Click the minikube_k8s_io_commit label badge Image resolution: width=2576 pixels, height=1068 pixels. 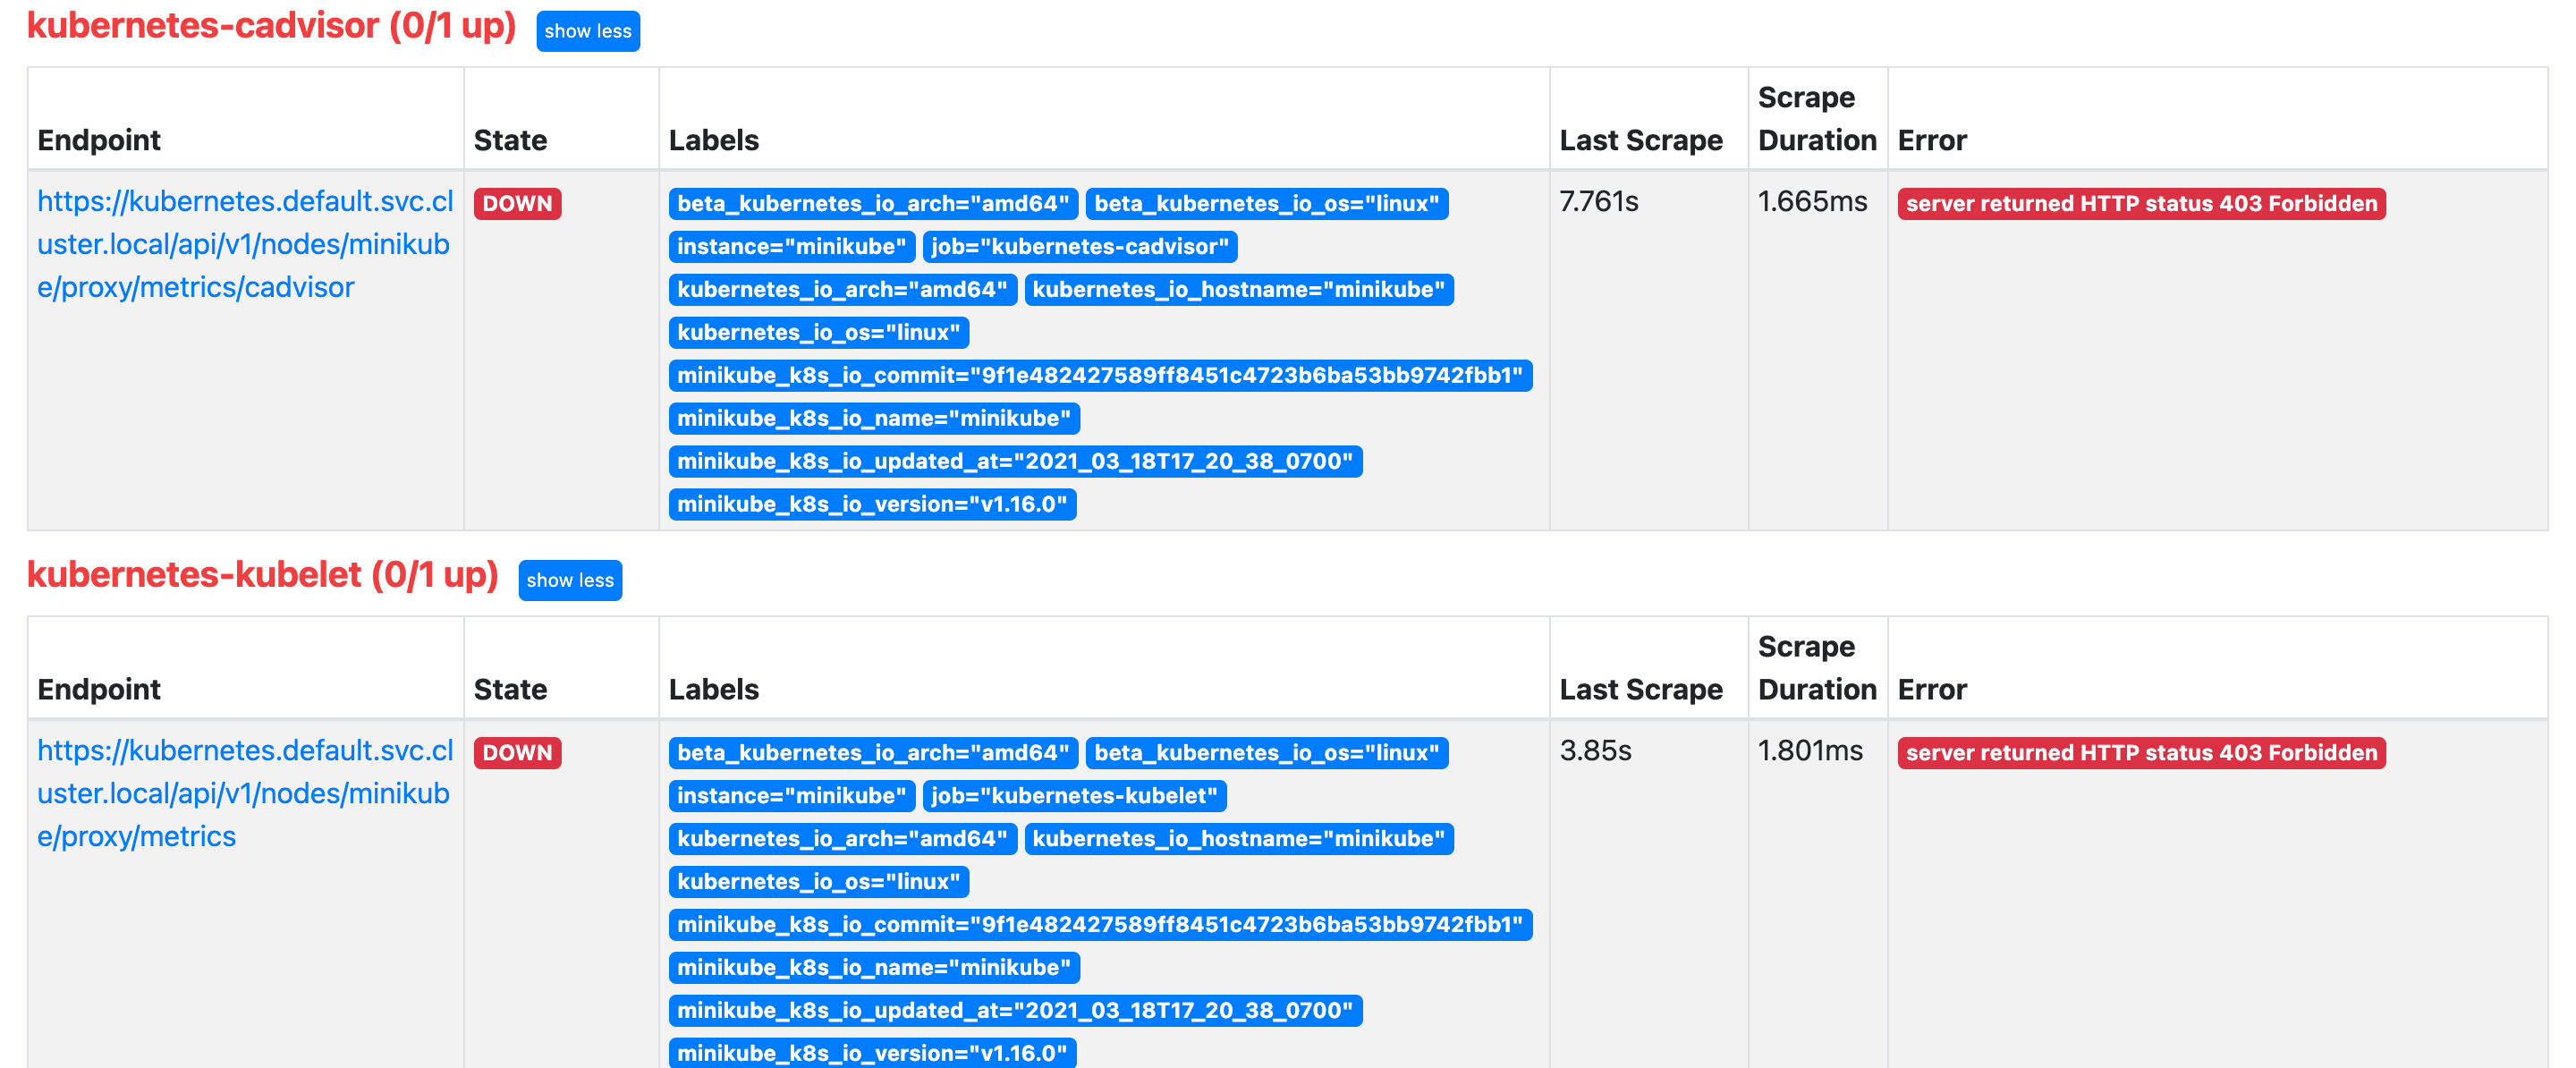1098,376
